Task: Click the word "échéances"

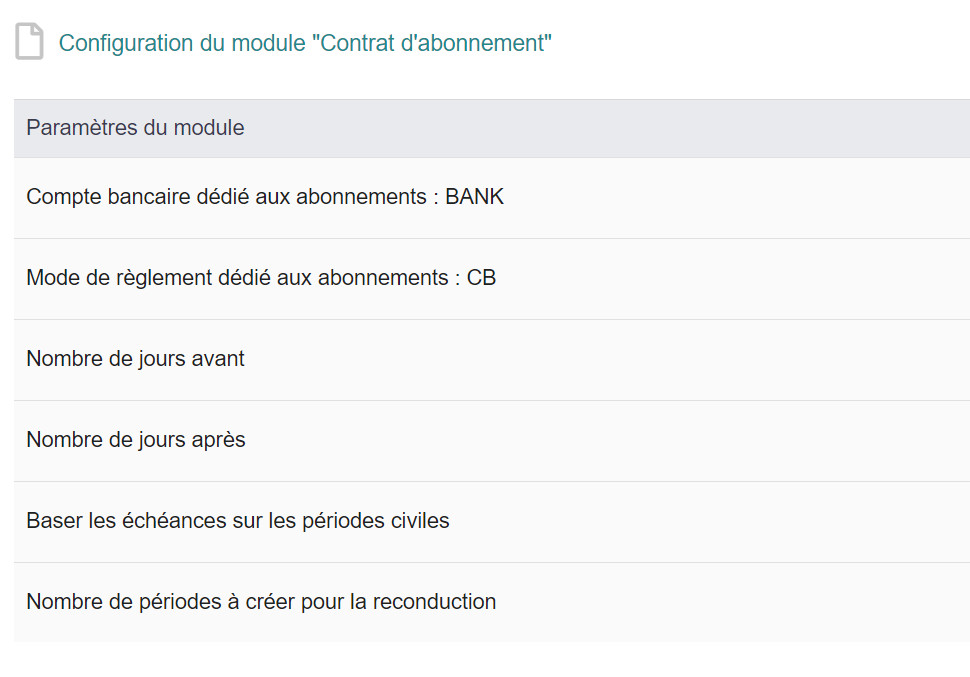Action: tap(143, 521)
